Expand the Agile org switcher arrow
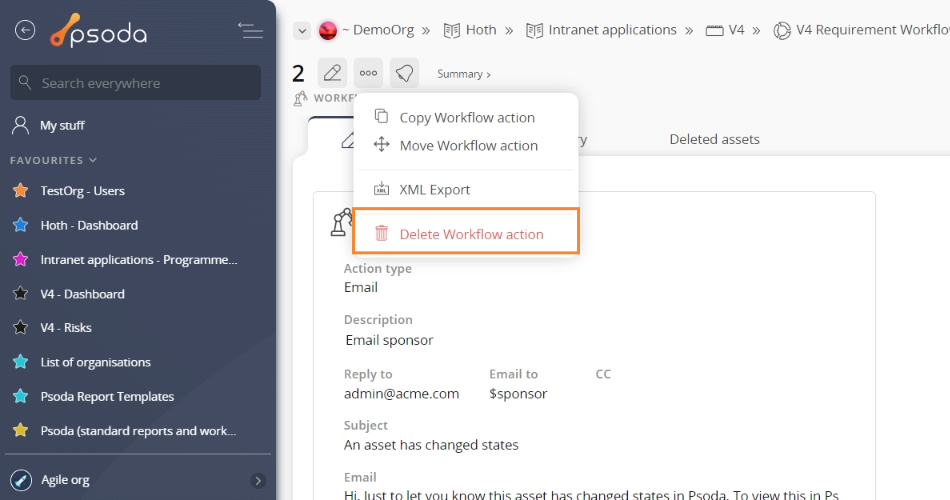The width and height of the screenshot is (950, 500). (258, 480)
